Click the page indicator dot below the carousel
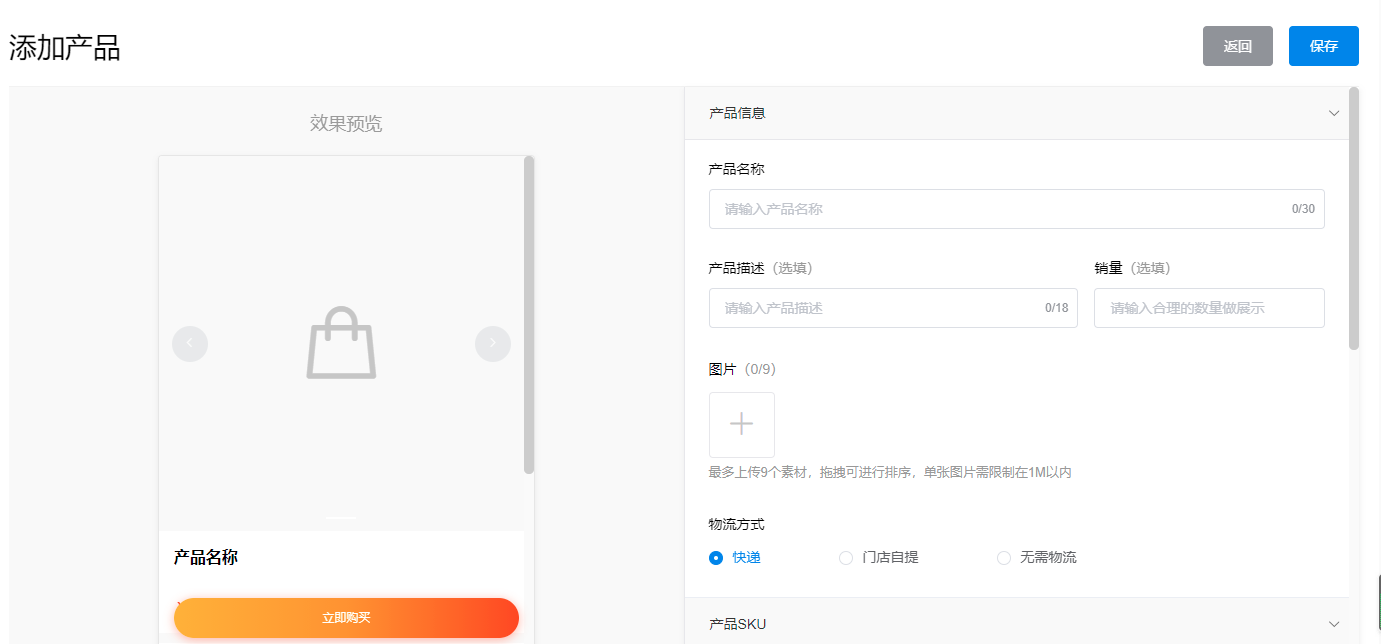The image size is (1381, 644). click(341, 518)
